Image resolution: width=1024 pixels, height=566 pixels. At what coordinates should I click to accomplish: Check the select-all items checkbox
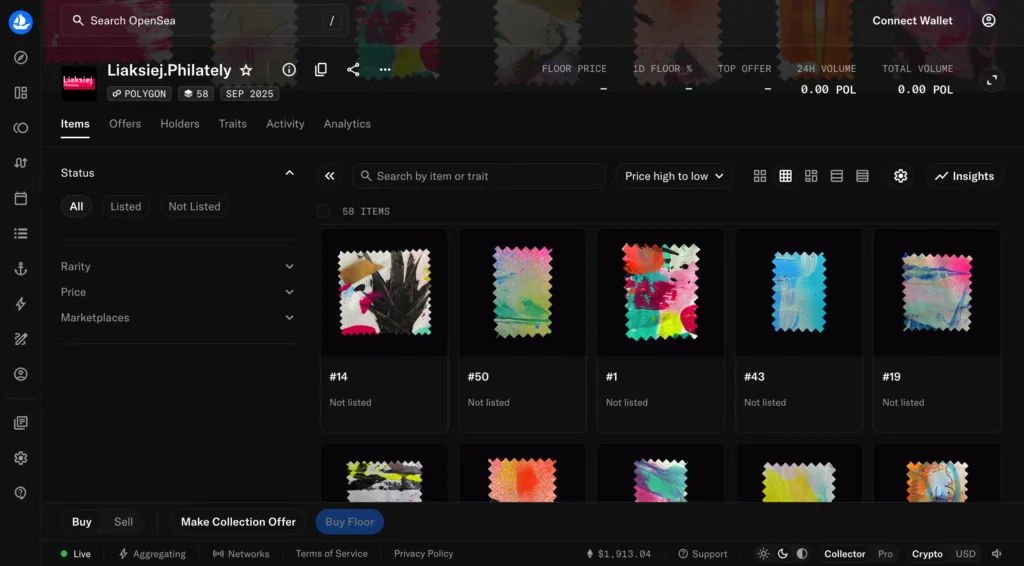tap(323, 211)
